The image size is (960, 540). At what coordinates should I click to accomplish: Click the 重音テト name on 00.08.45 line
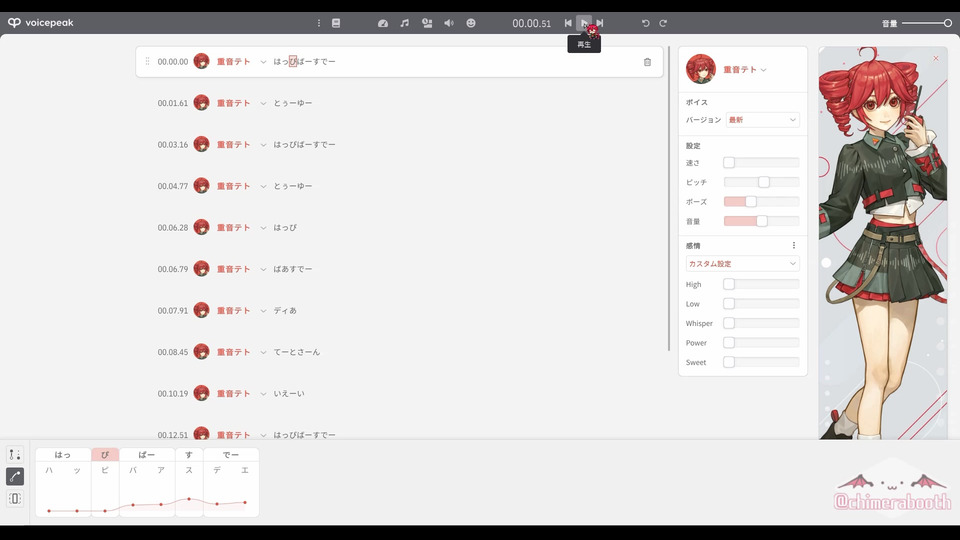[x=234, y=352]
